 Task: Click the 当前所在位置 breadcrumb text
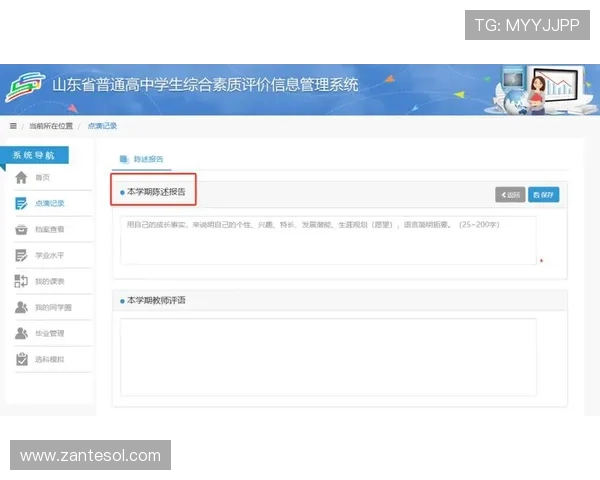(x=51, y=126)
